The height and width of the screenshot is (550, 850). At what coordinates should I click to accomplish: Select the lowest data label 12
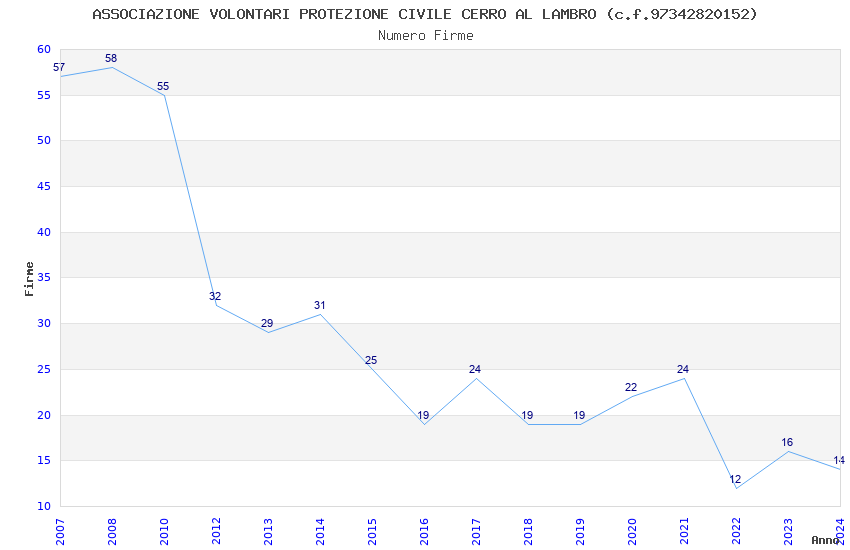tap(735, 479)
